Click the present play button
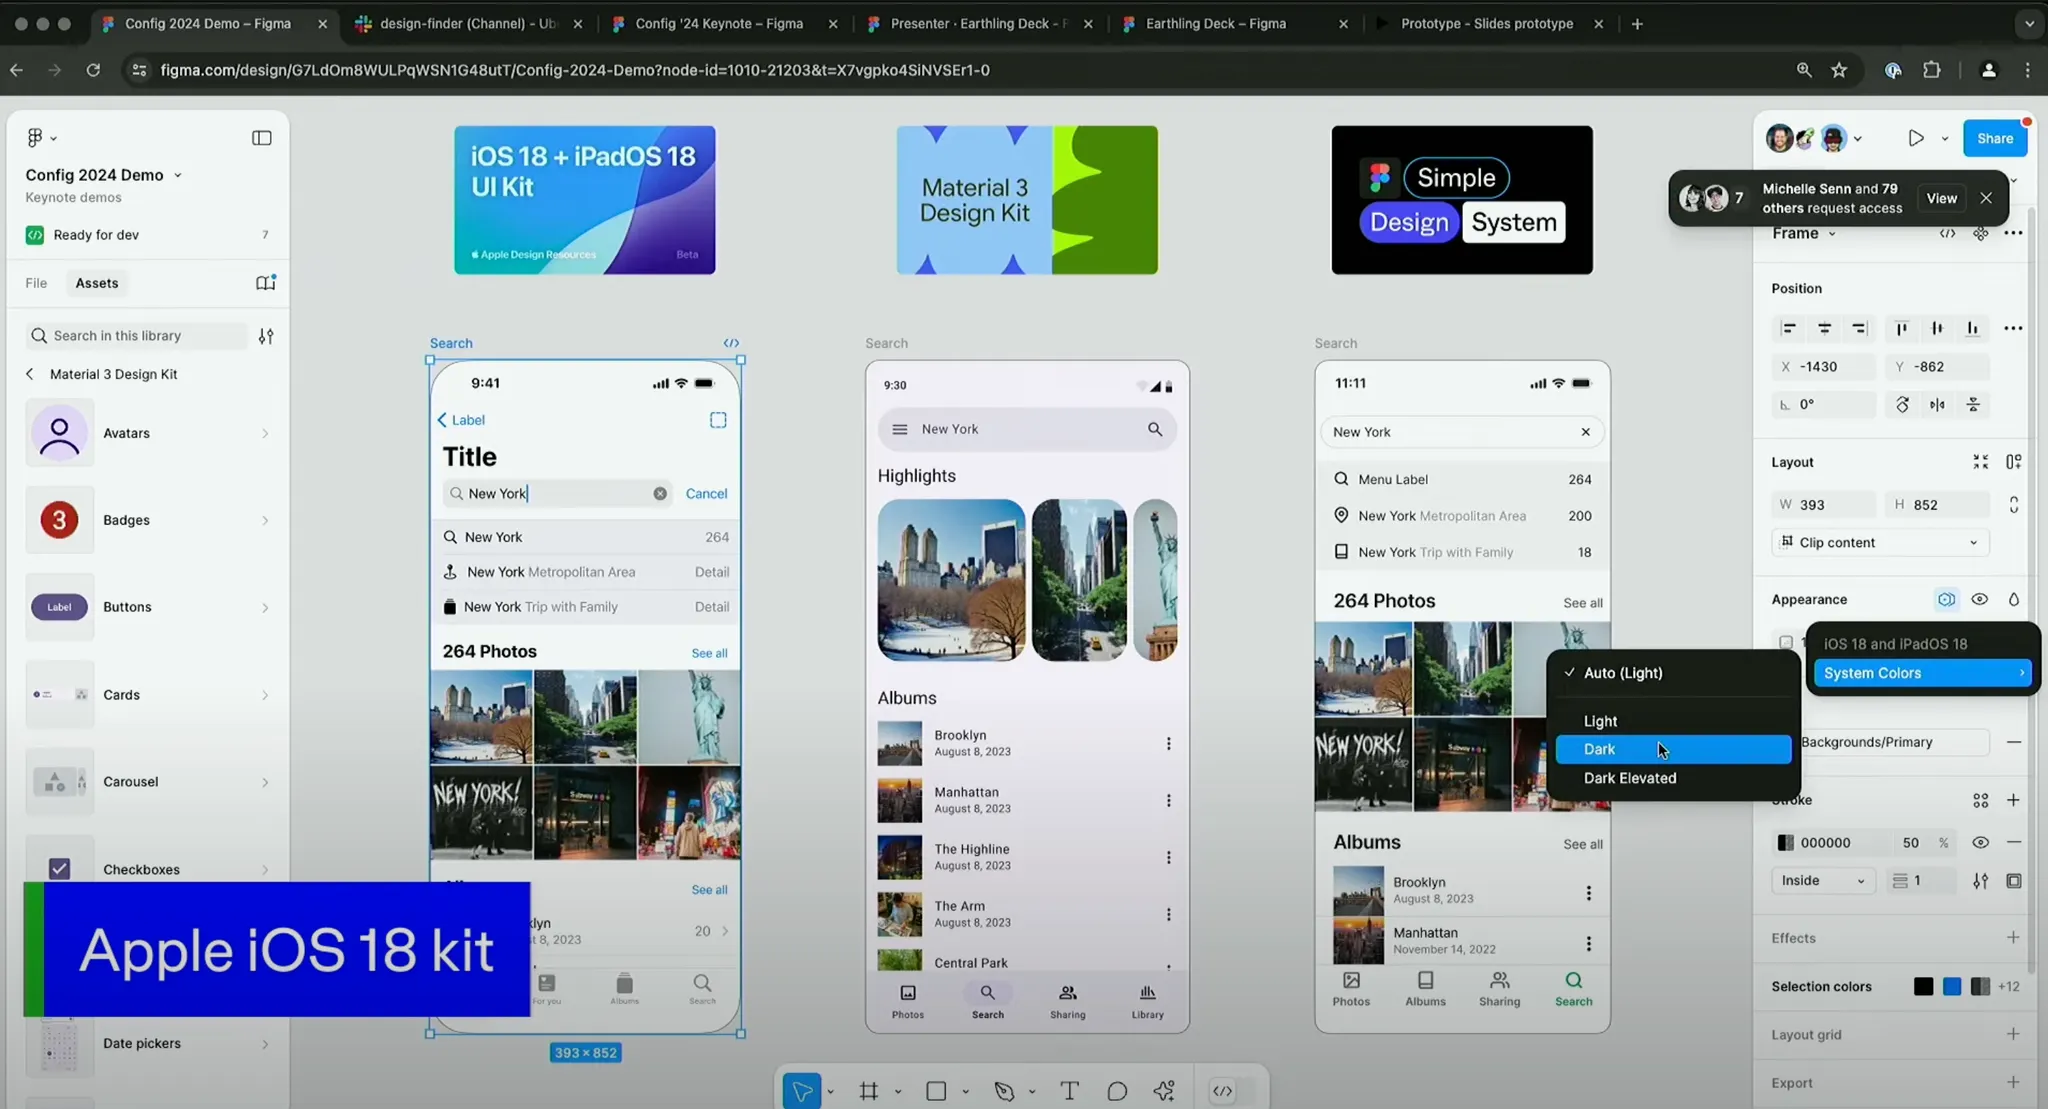 pyautogui.click(x=1915, y=138)
